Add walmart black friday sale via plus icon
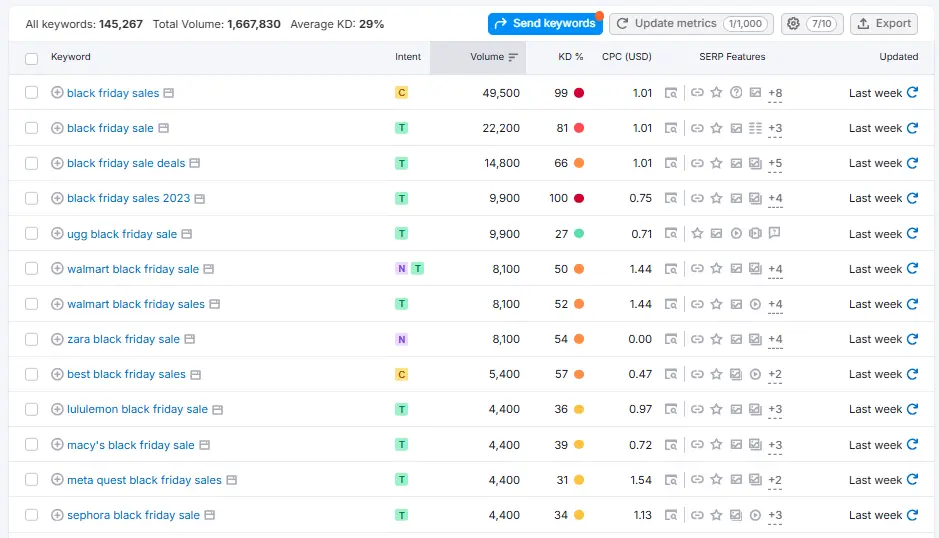 click(x=57, y=269)
